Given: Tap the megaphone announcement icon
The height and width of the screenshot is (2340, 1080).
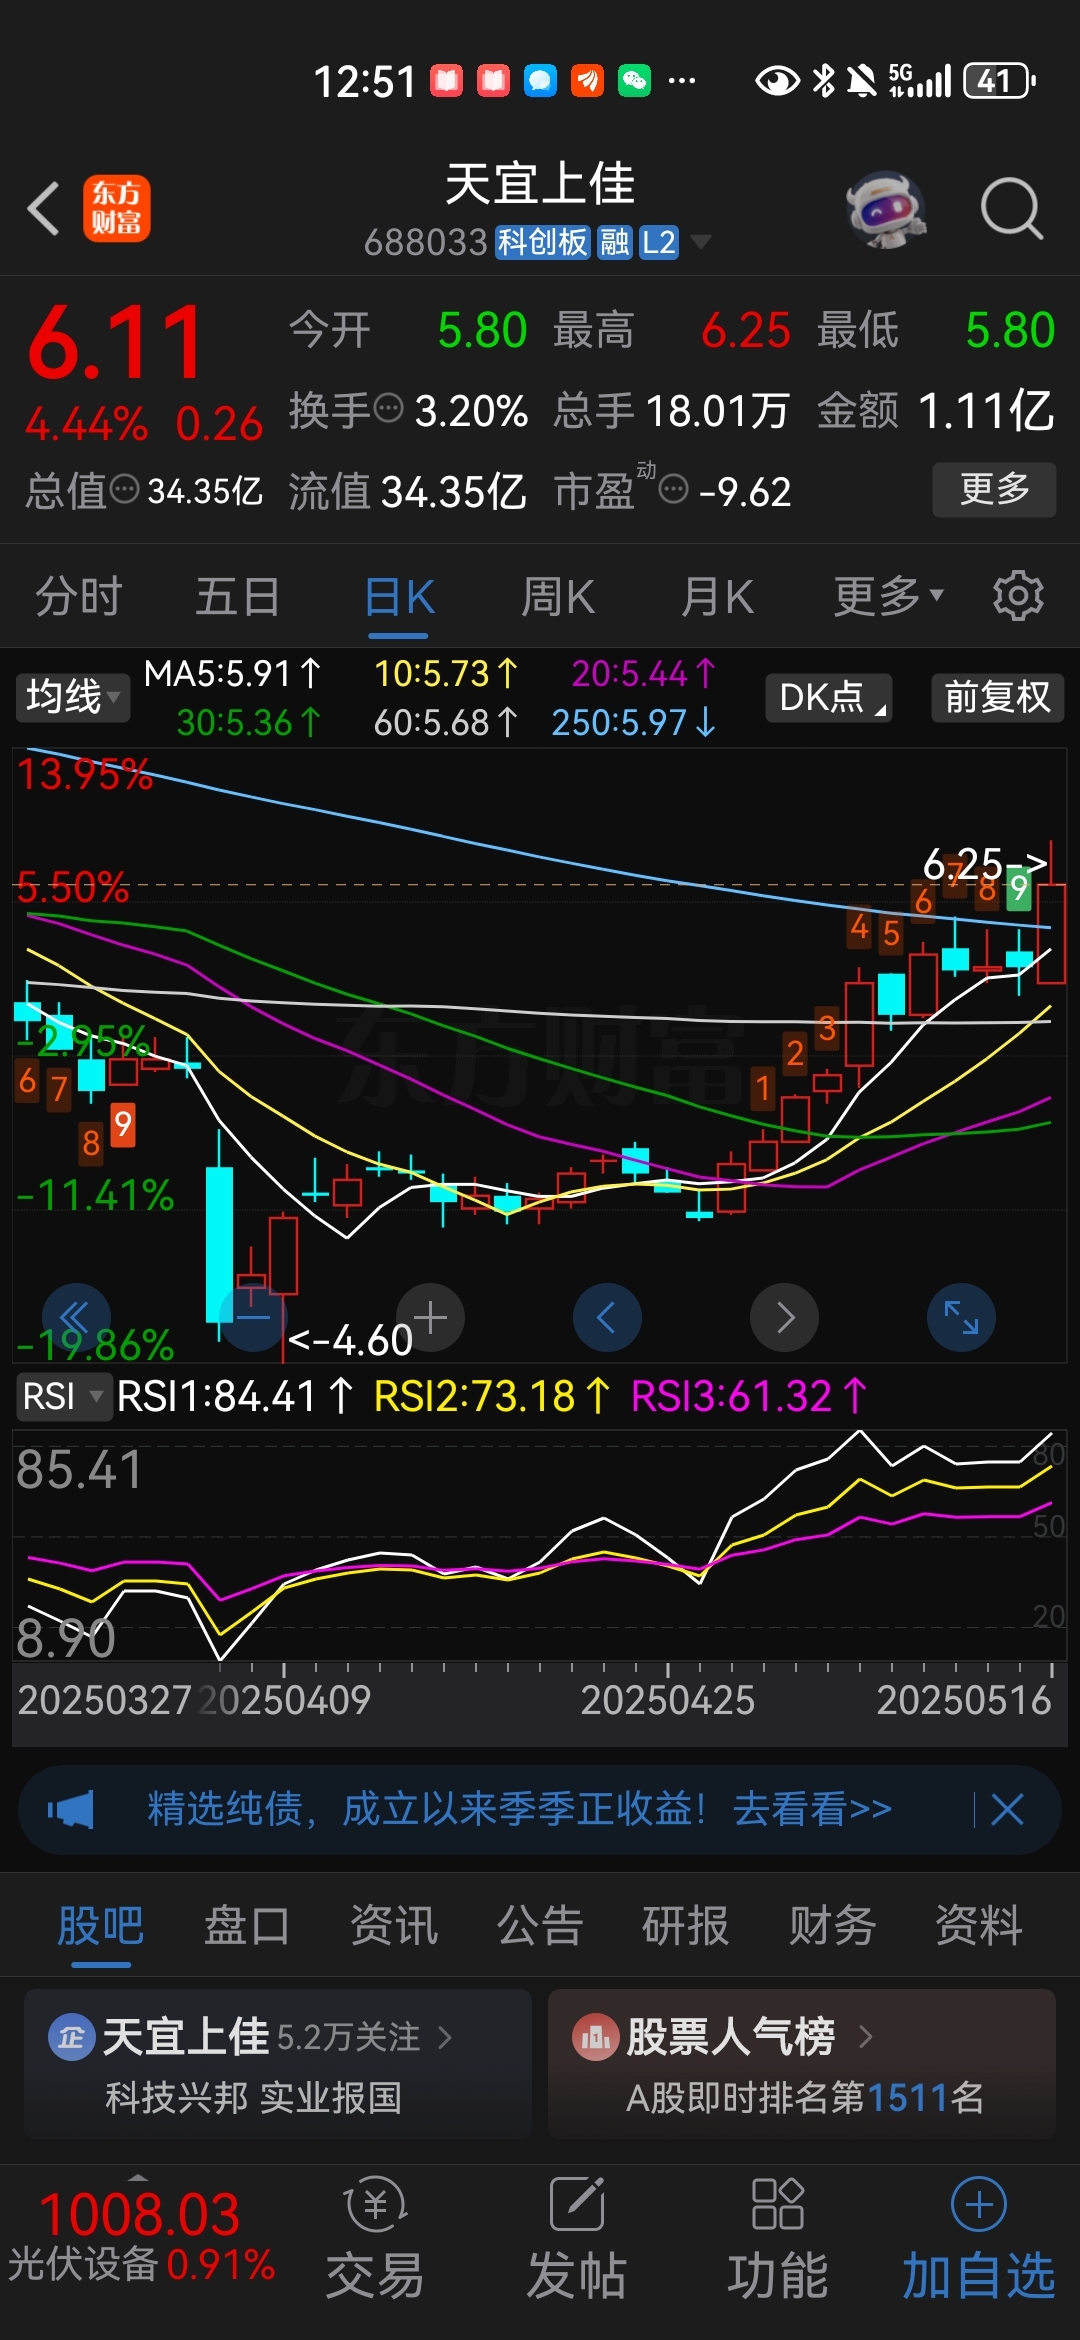Looking at the screenshot, I should [x=71, y=1809].
